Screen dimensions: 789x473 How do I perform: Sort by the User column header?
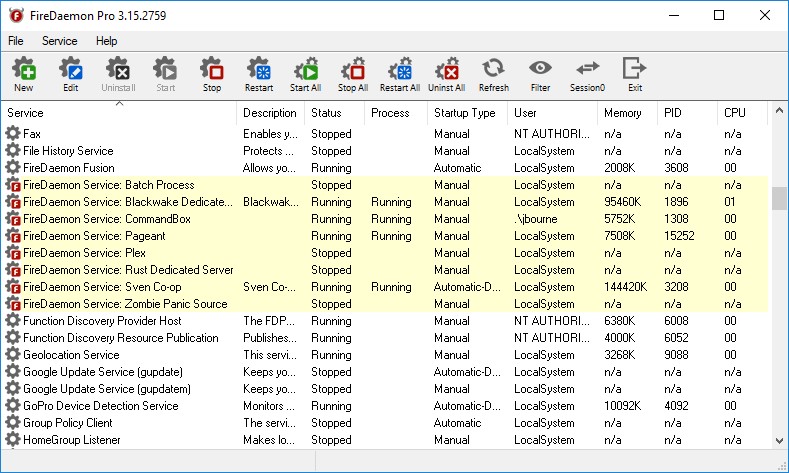(553, 113)
